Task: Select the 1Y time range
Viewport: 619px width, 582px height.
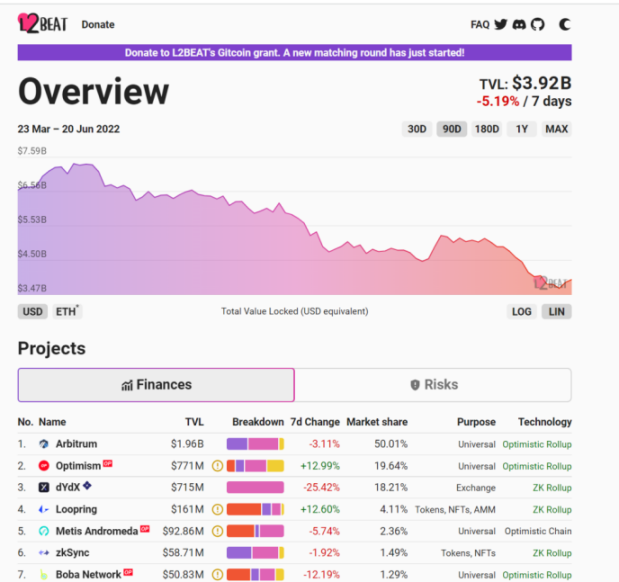Action: 522,129
